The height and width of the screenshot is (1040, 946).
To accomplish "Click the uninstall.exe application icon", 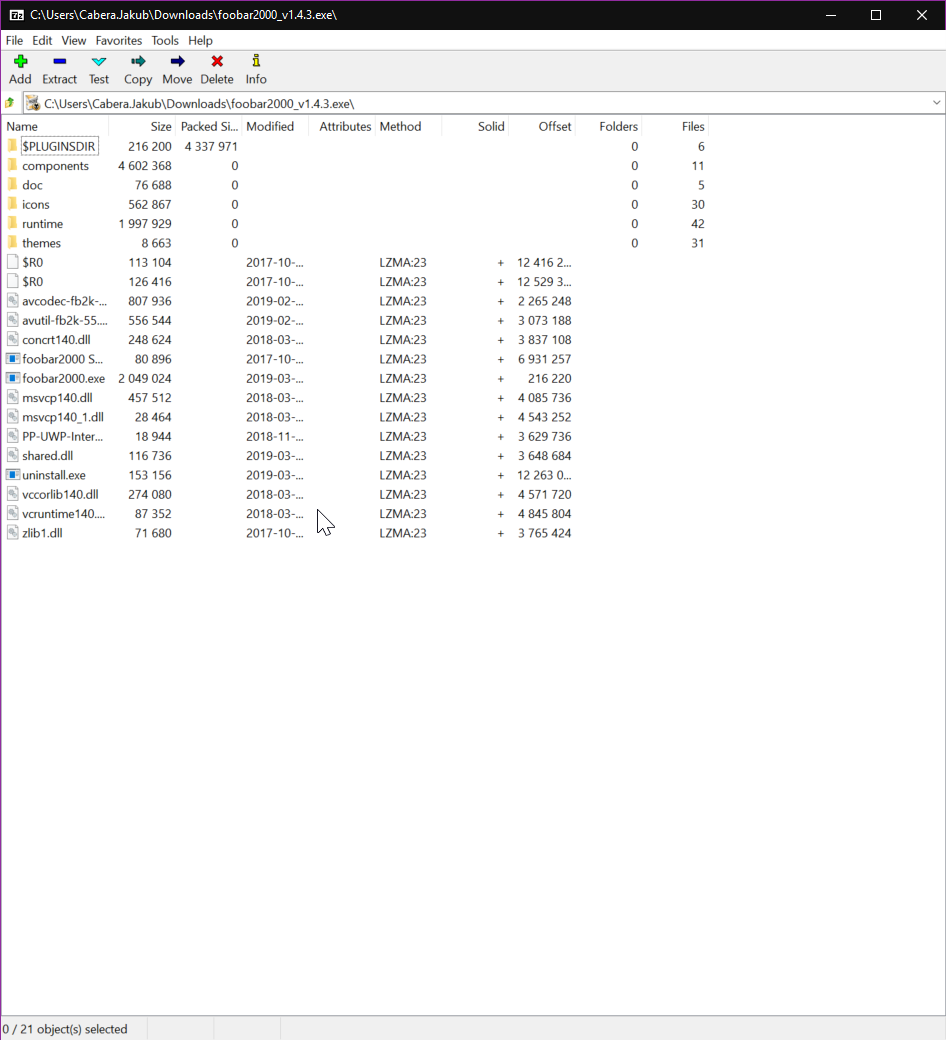I will 13,475.
